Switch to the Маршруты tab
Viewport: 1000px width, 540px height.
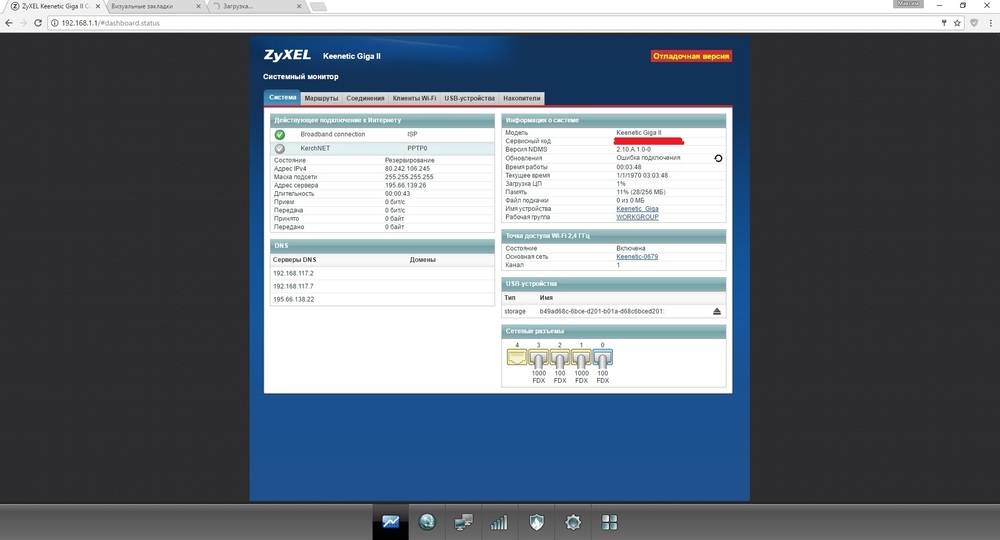coord(321,98)
